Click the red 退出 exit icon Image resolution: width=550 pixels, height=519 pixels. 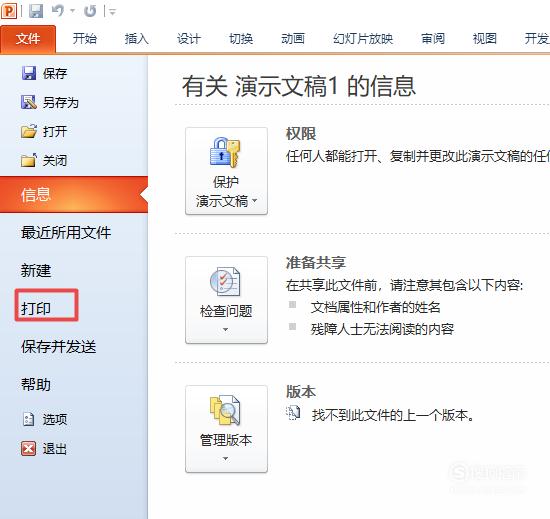[28, 448]
